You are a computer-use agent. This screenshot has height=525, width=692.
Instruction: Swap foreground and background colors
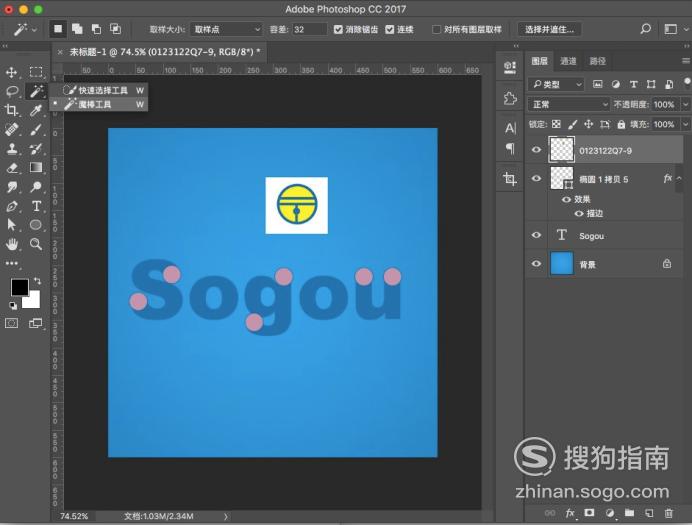pyautogui.click(x=37, y=281)
